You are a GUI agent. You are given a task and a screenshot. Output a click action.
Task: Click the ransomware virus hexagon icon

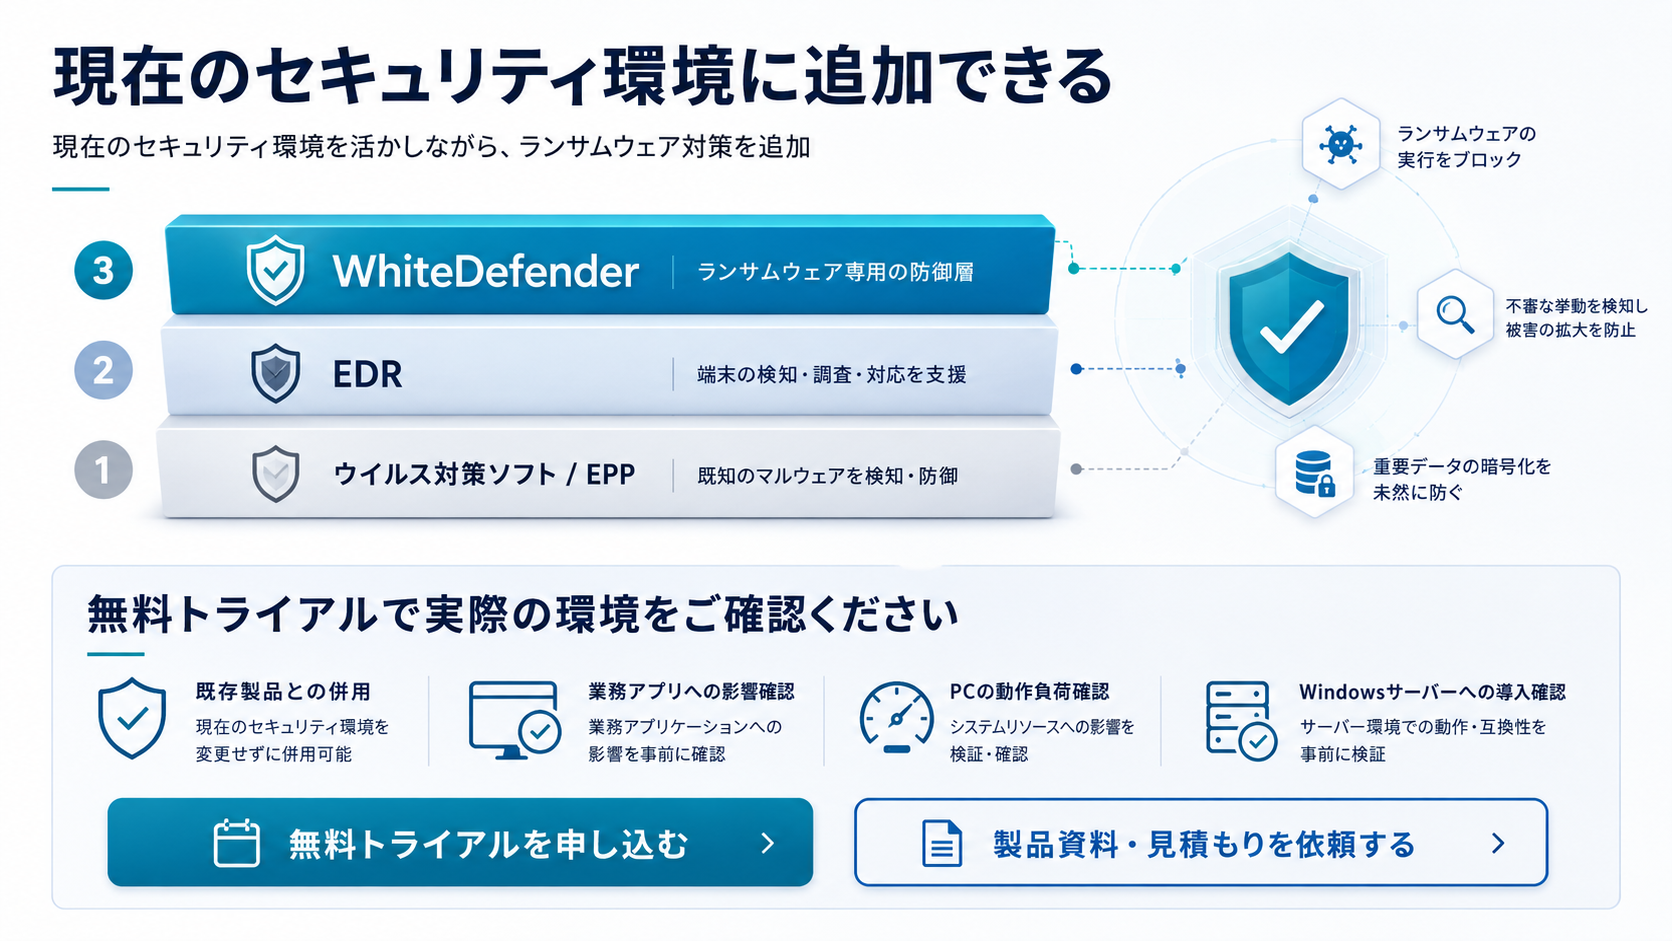[1341, 144]
